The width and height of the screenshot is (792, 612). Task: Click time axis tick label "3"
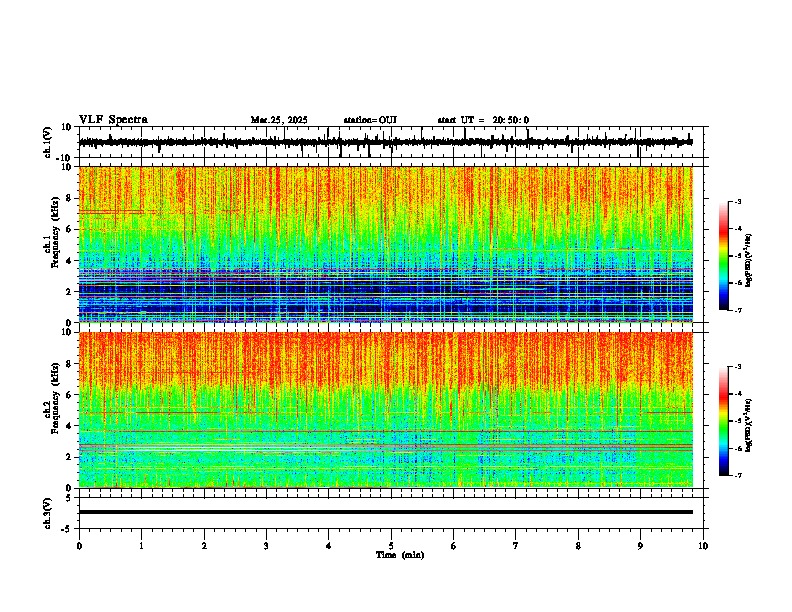(266, 546)
